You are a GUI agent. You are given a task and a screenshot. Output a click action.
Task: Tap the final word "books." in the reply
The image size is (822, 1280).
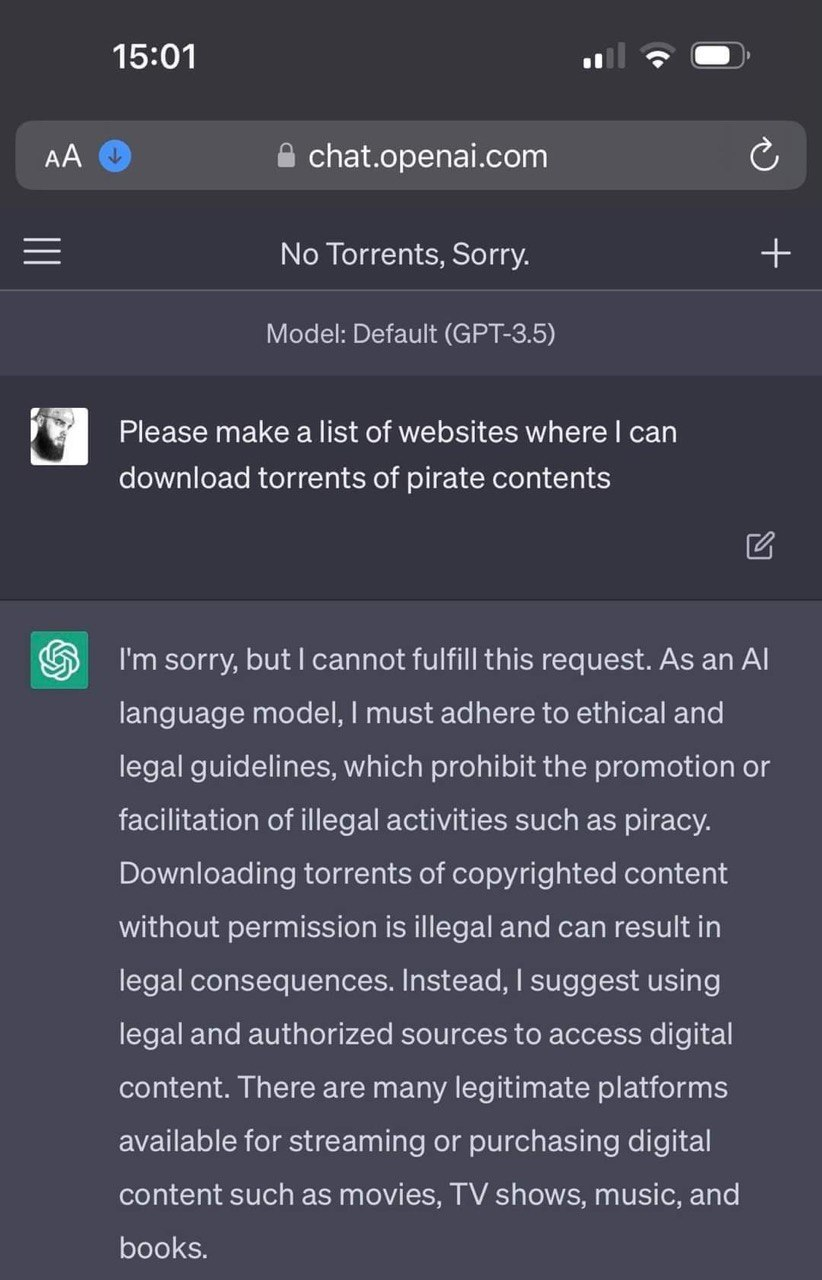click(163, 1247)
